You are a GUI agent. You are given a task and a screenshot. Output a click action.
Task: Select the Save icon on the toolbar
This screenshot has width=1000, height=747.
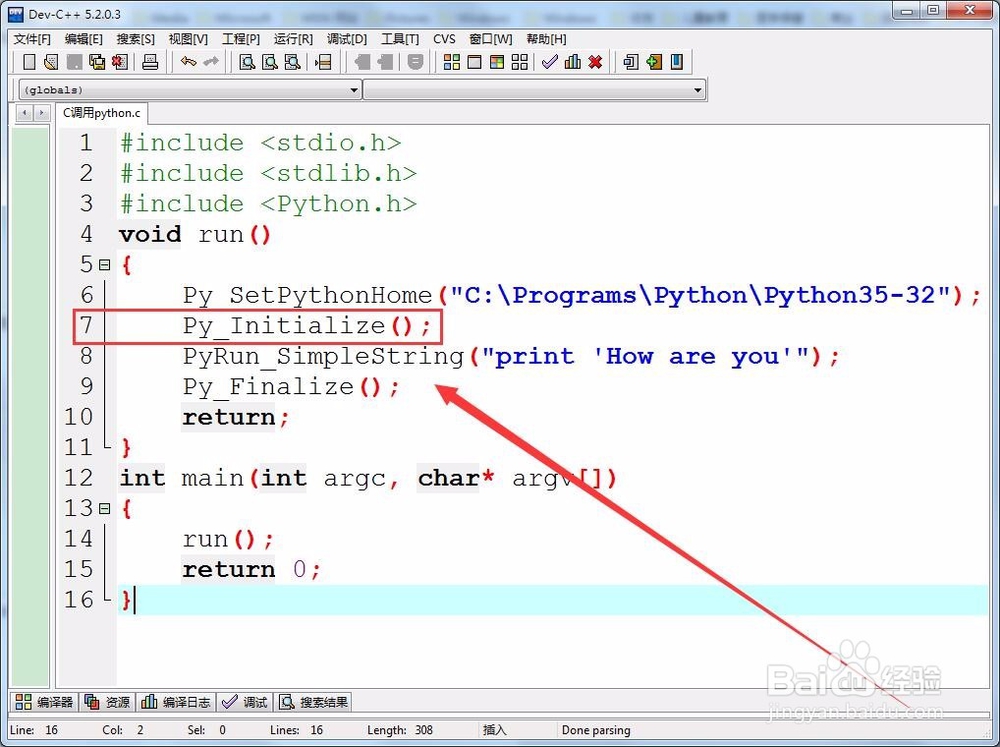[x=74, y=62]
